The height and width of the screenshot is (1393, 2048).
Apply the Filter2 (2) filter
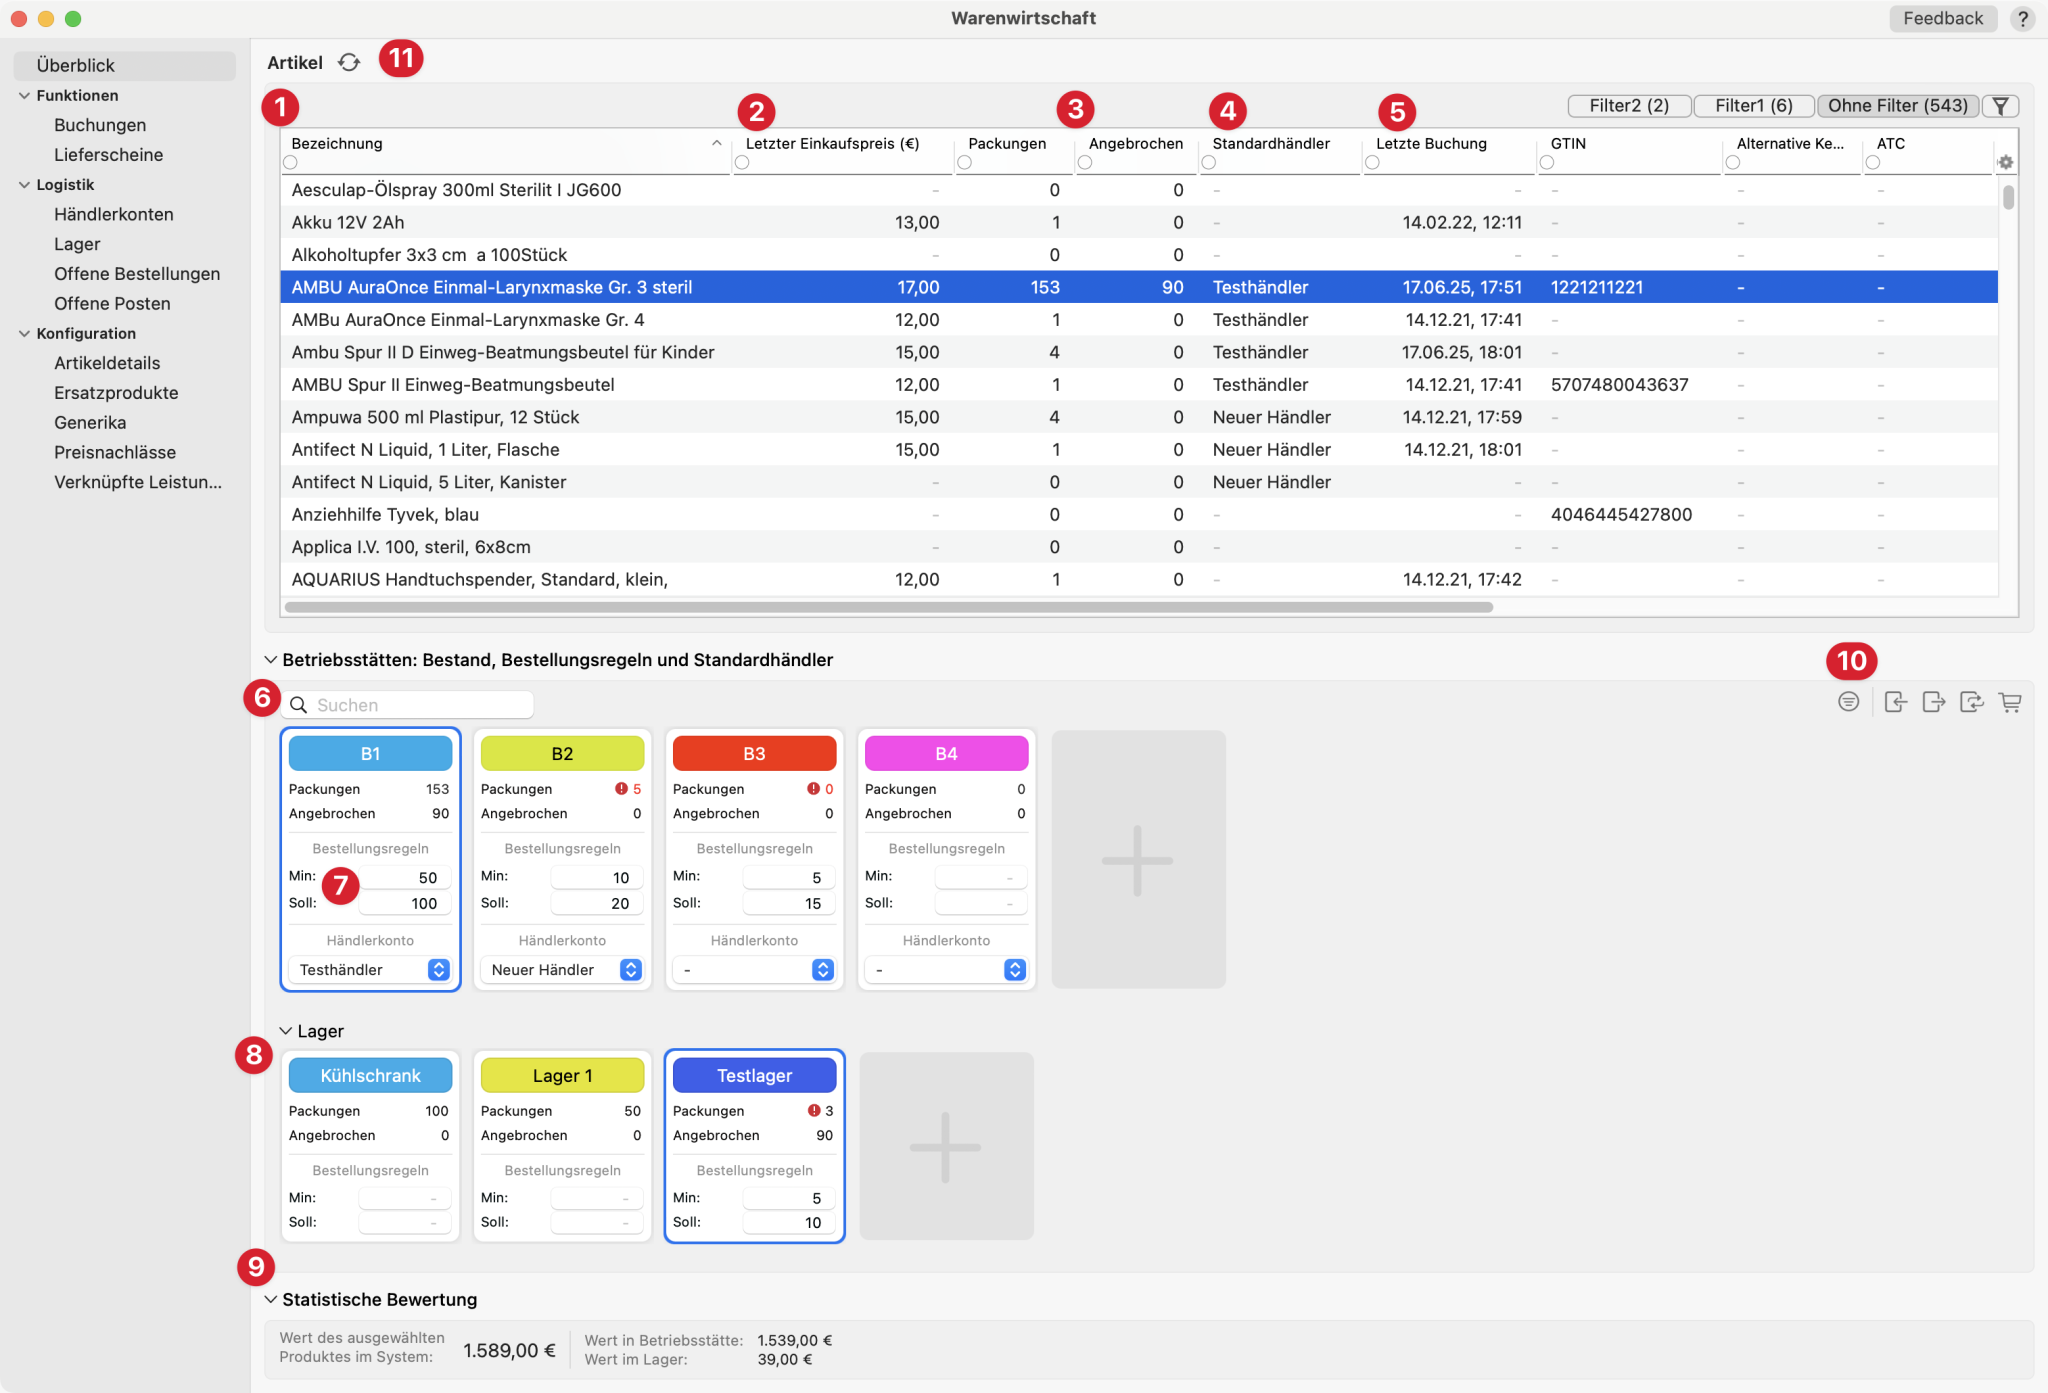[x=1629, y=106]
